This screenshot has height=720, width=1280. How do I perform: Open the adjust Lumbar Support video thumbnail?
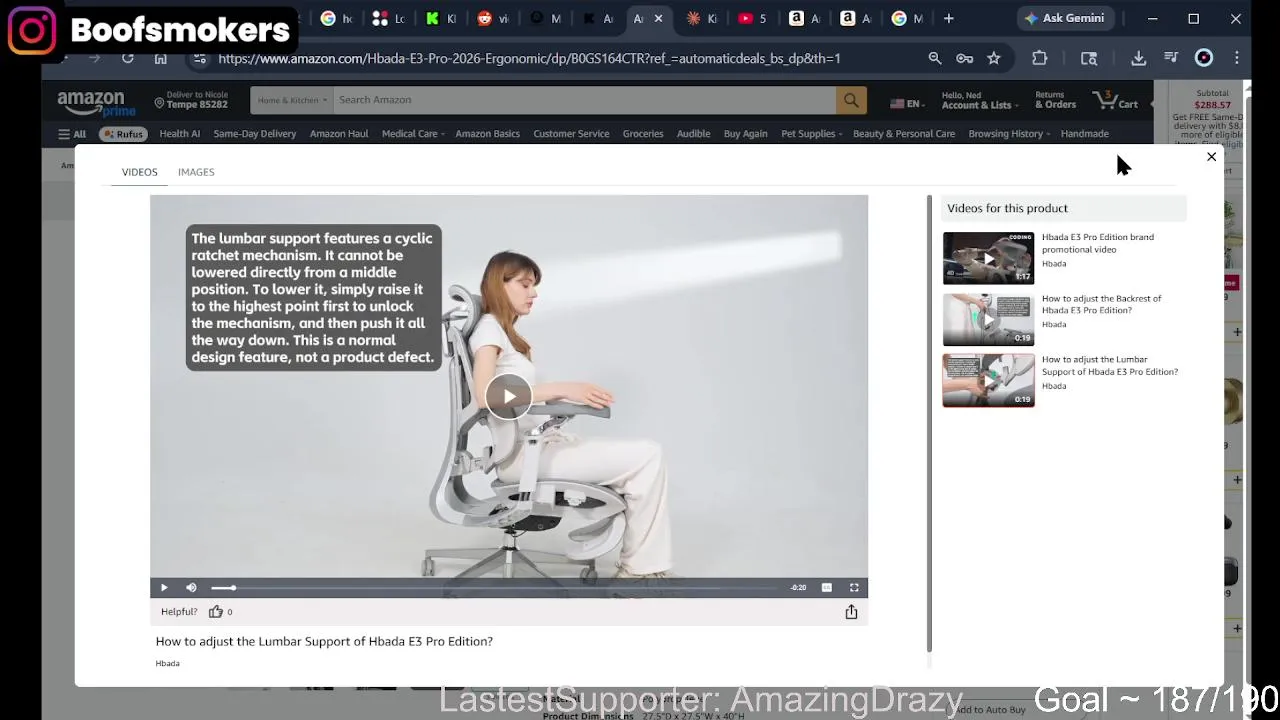pyautogui.click(x=988, y=380)
